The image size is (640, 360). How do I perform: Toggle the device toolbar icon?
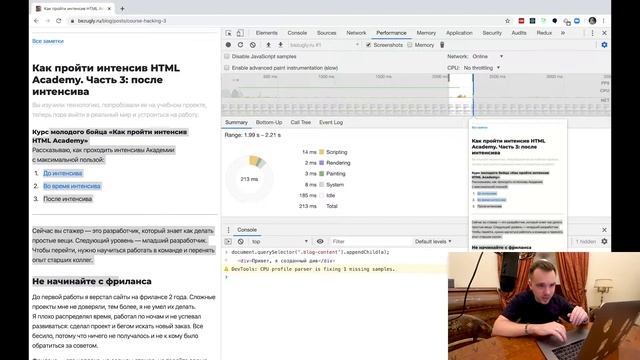240,33
